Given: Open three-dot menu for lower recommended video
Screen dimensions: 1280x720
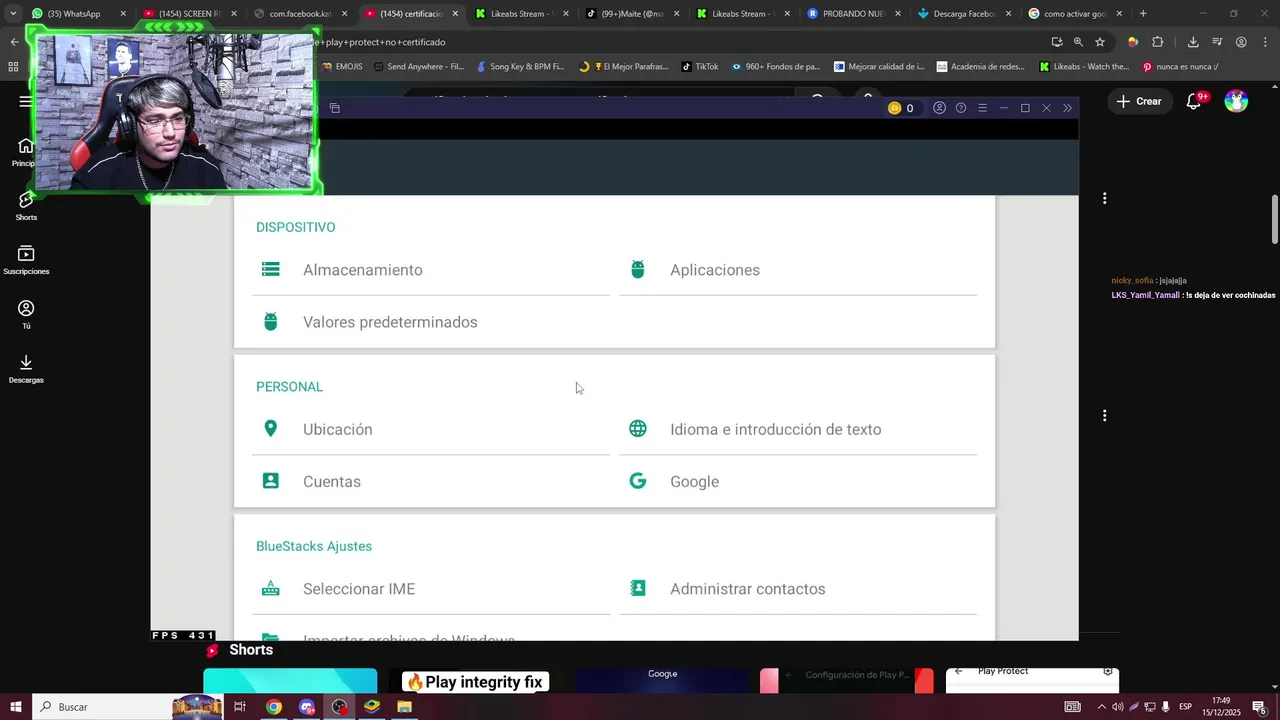Looking at the screenshot, I should (1104, 415).
